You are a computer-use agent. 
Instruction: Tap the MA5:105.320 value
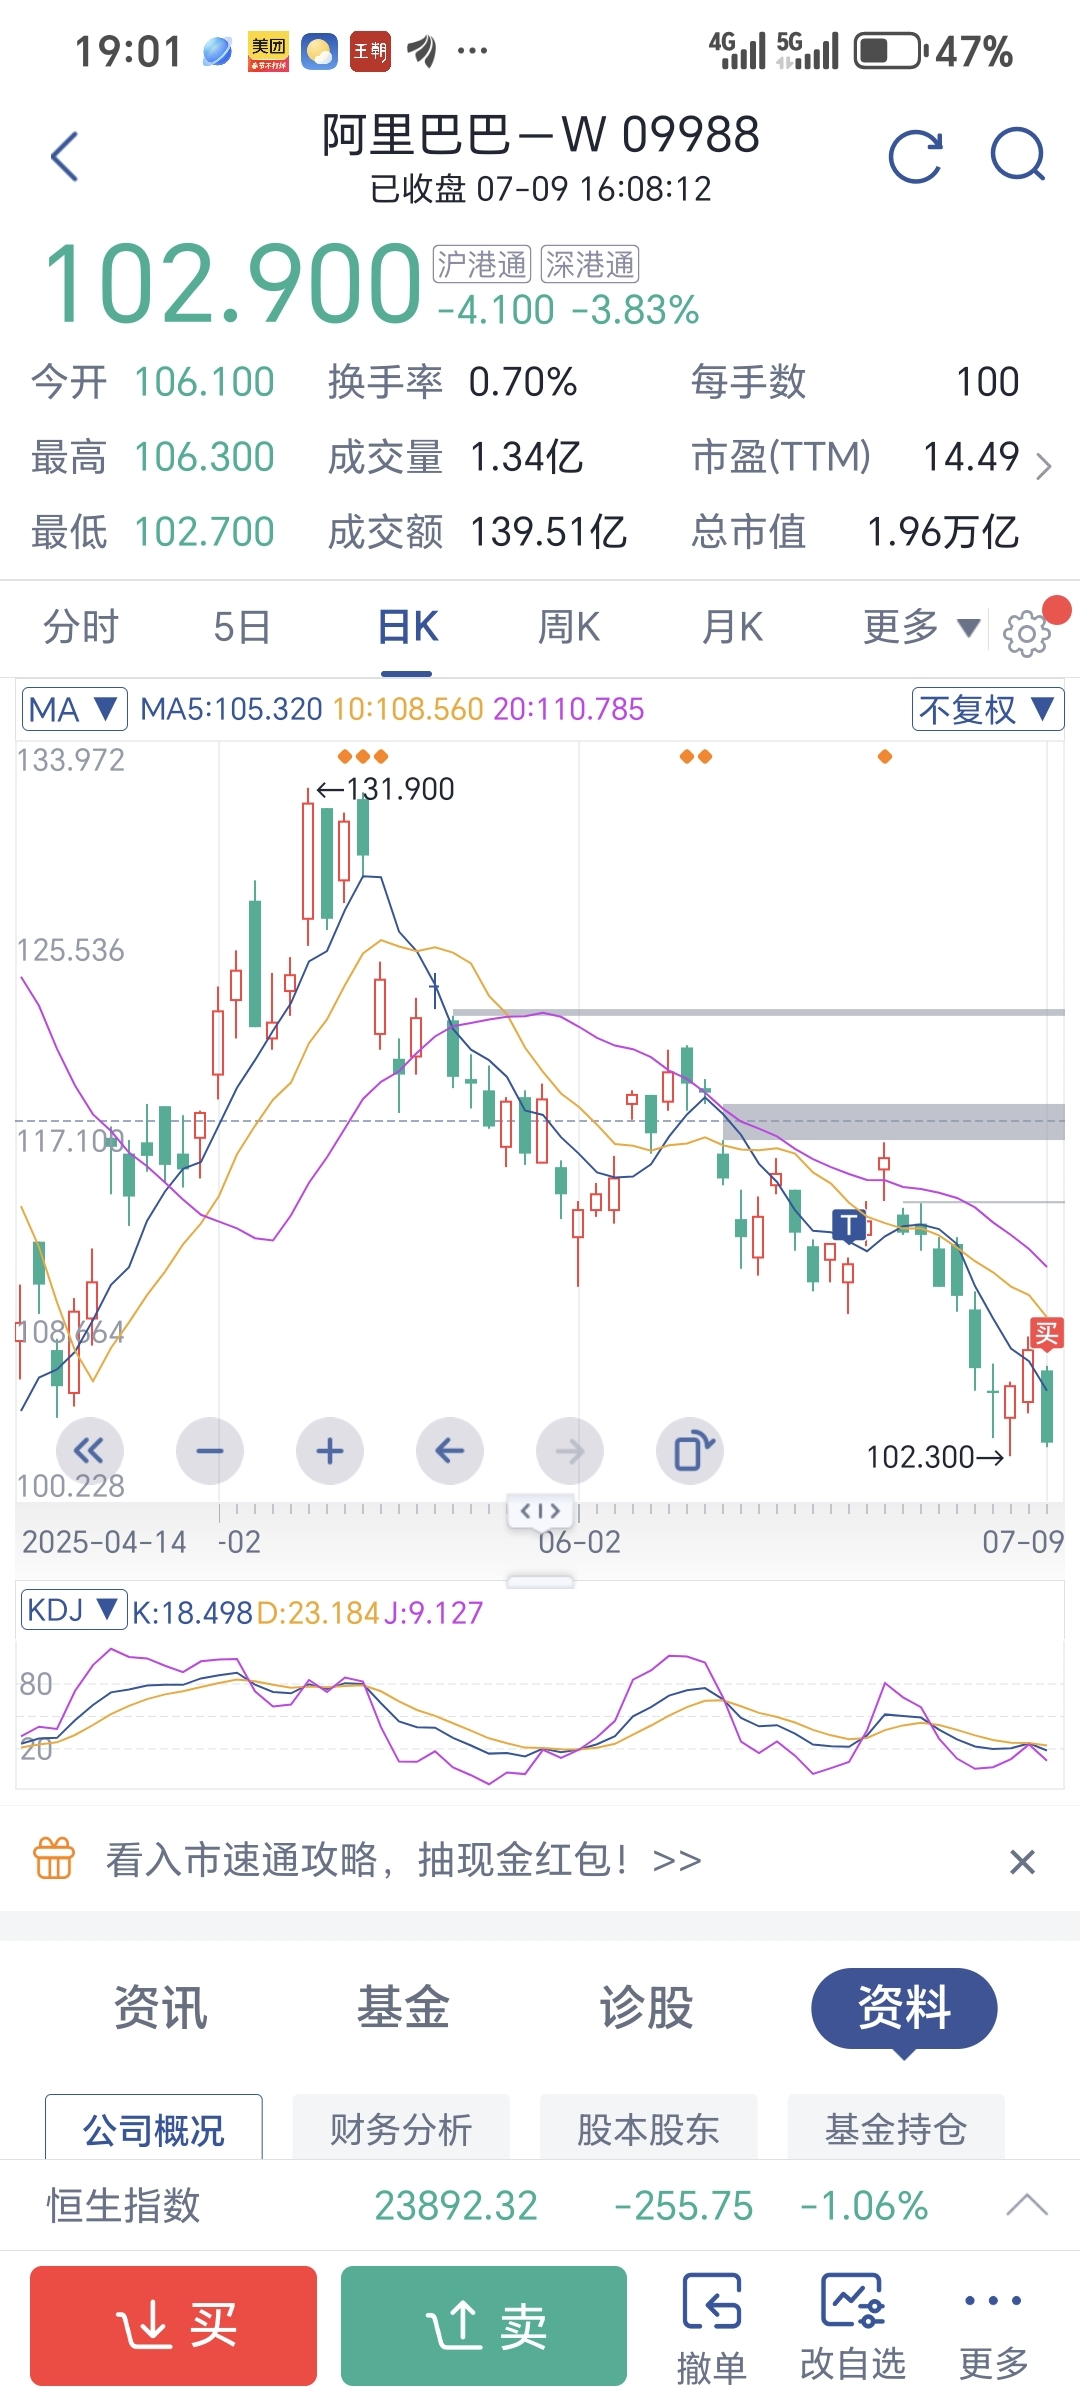click(231, 709)
